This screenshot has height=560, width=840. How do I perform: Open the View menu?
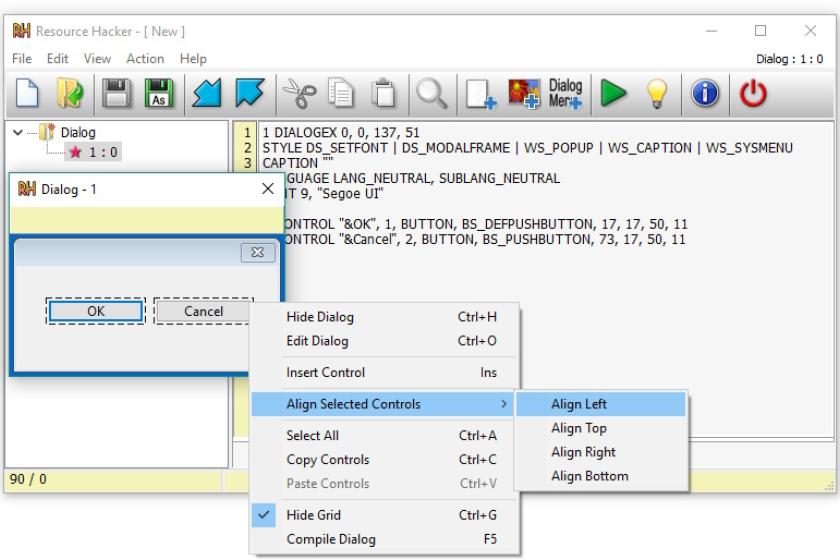pos(97,58)
